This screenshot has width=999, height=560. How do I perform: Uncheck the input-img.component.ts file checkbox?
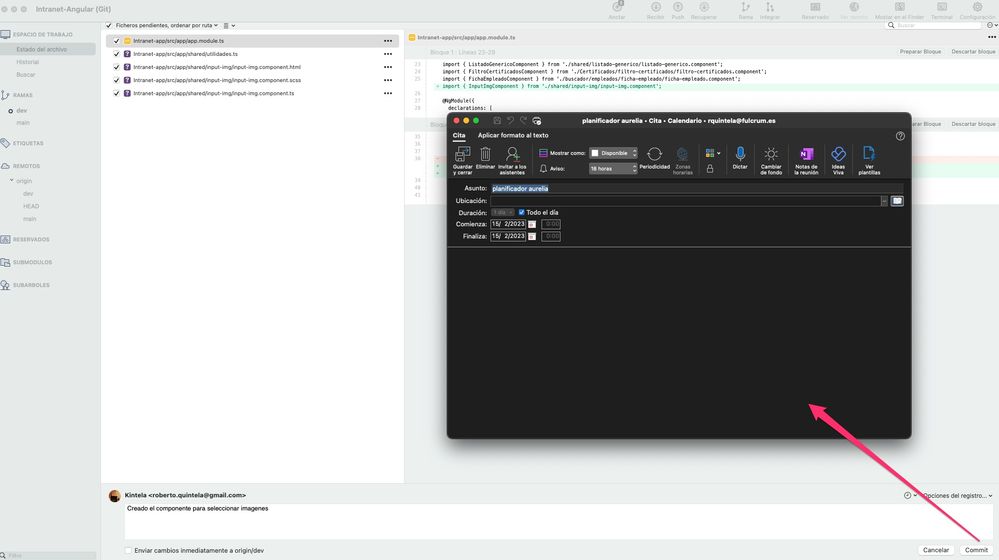[117, 93]
